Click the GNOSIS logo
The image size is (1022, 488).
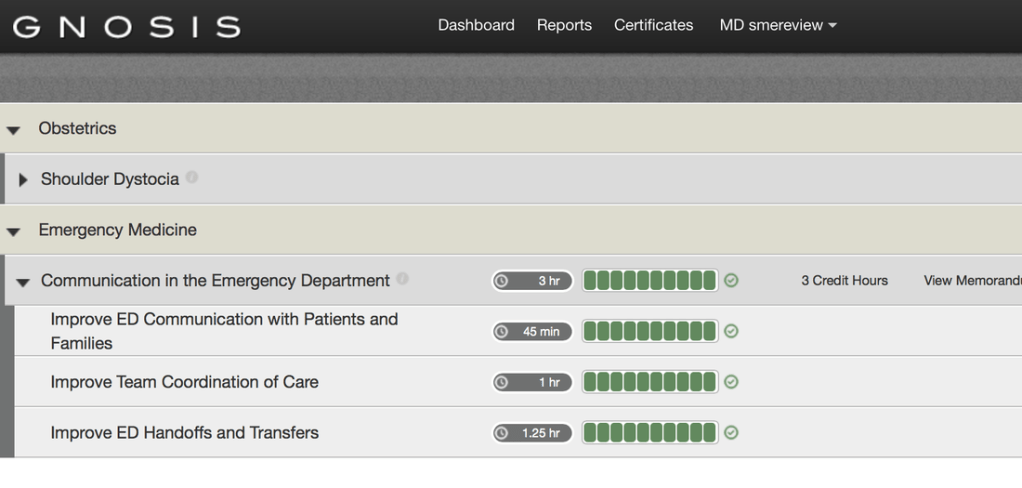pos(127,26)
